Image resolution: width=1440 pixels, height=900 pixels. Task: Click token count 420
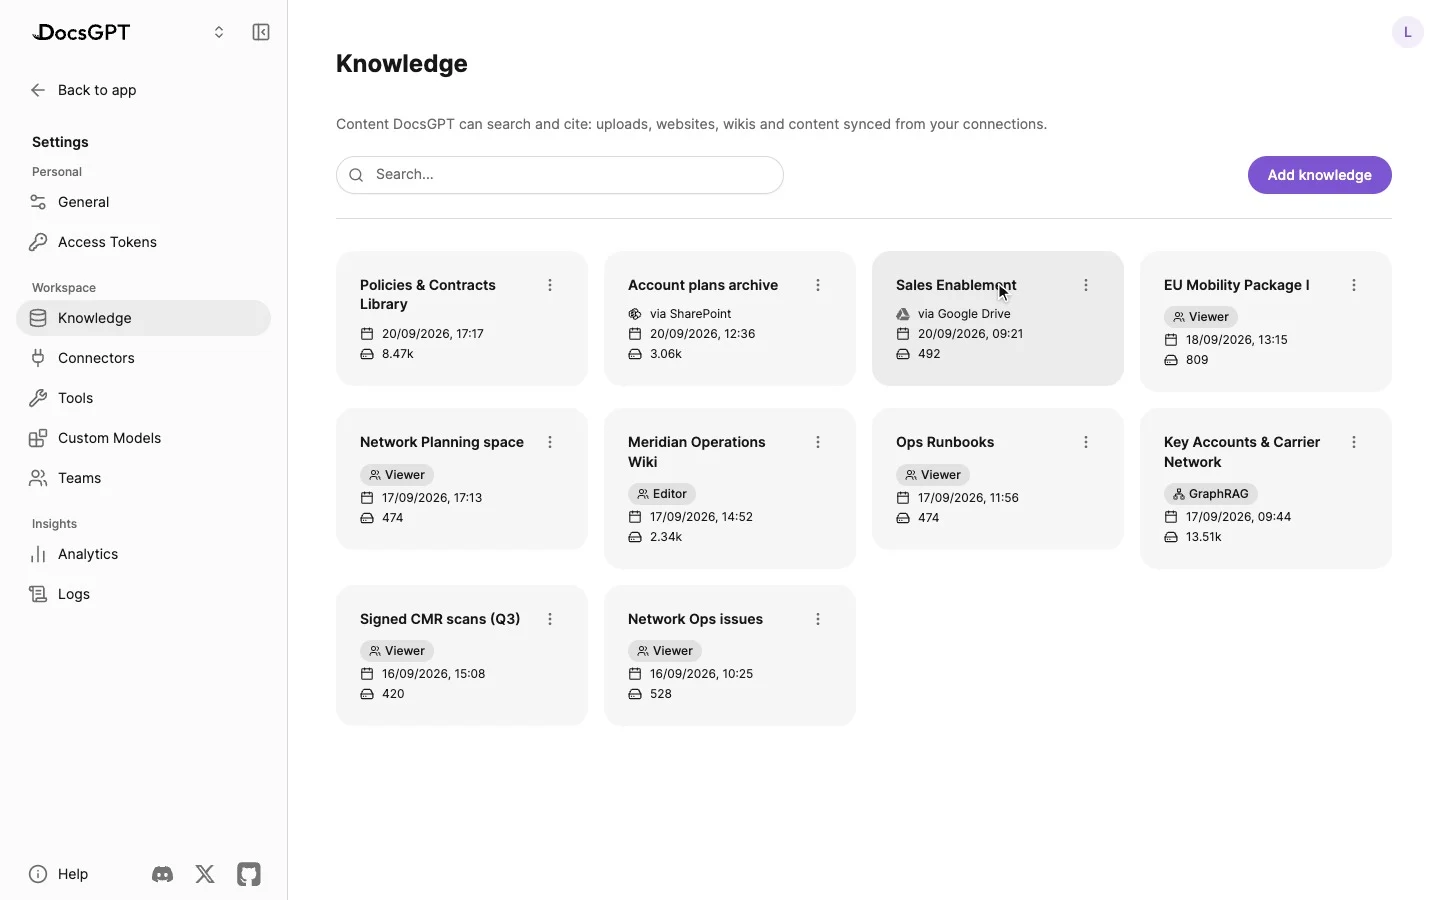pos(393,694)
